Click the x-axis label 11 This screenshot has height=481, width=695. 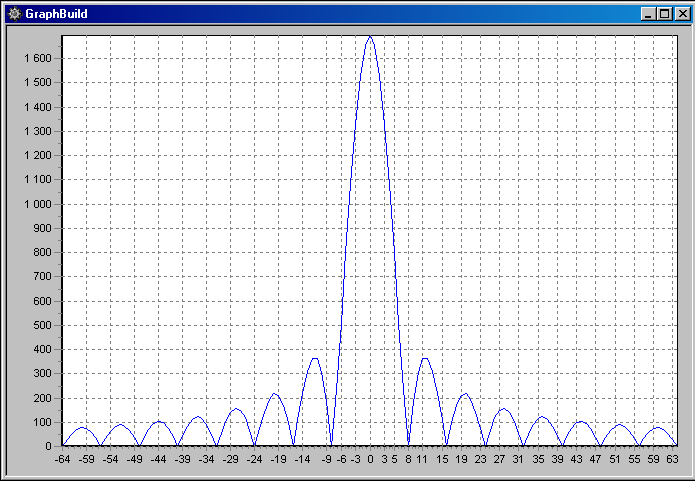(423, 459)
